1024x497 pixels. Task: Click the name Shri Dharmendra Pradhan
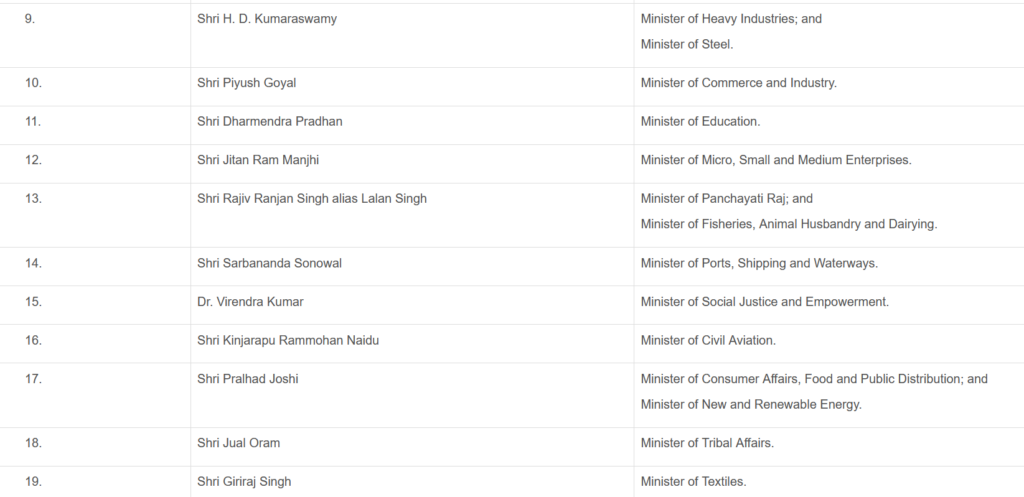coord(263,121)
